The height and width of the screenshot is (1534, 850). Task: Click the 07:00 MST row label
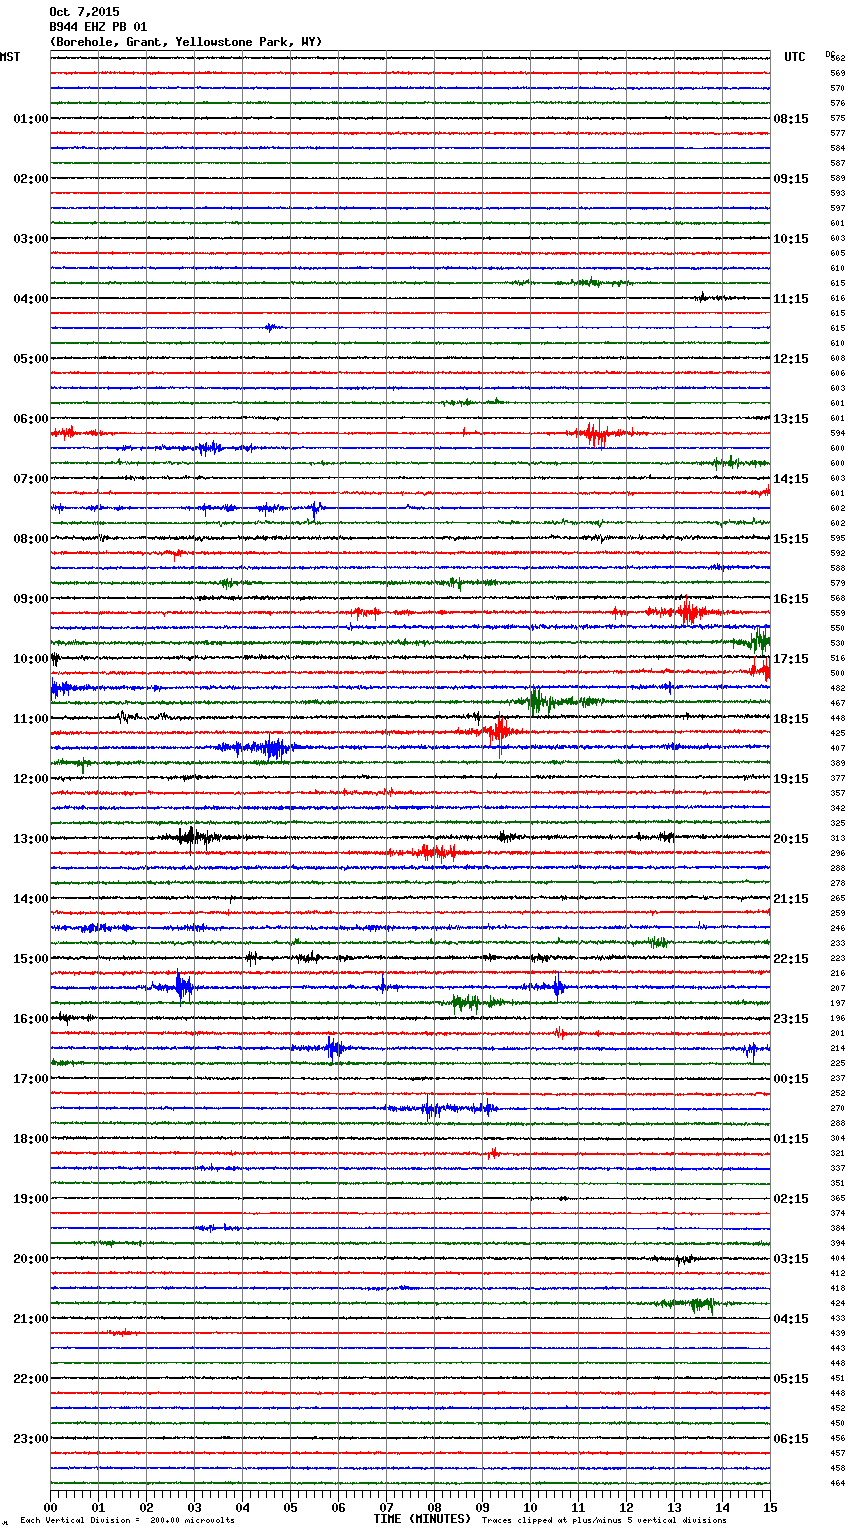(x=31, y=479)
